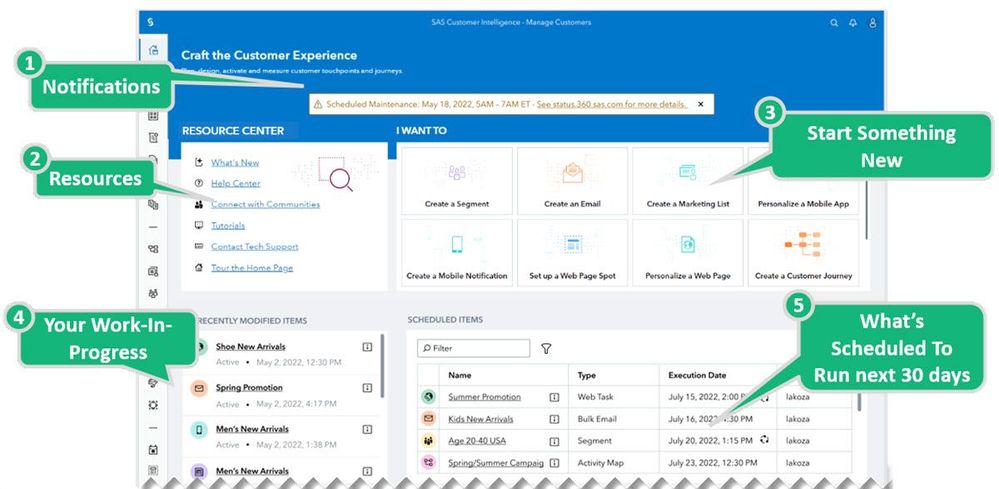The height and width of the screenshot is (489, 999).
Task: Click the funnel filter icon beside Filter box
Action: (546, 349)
